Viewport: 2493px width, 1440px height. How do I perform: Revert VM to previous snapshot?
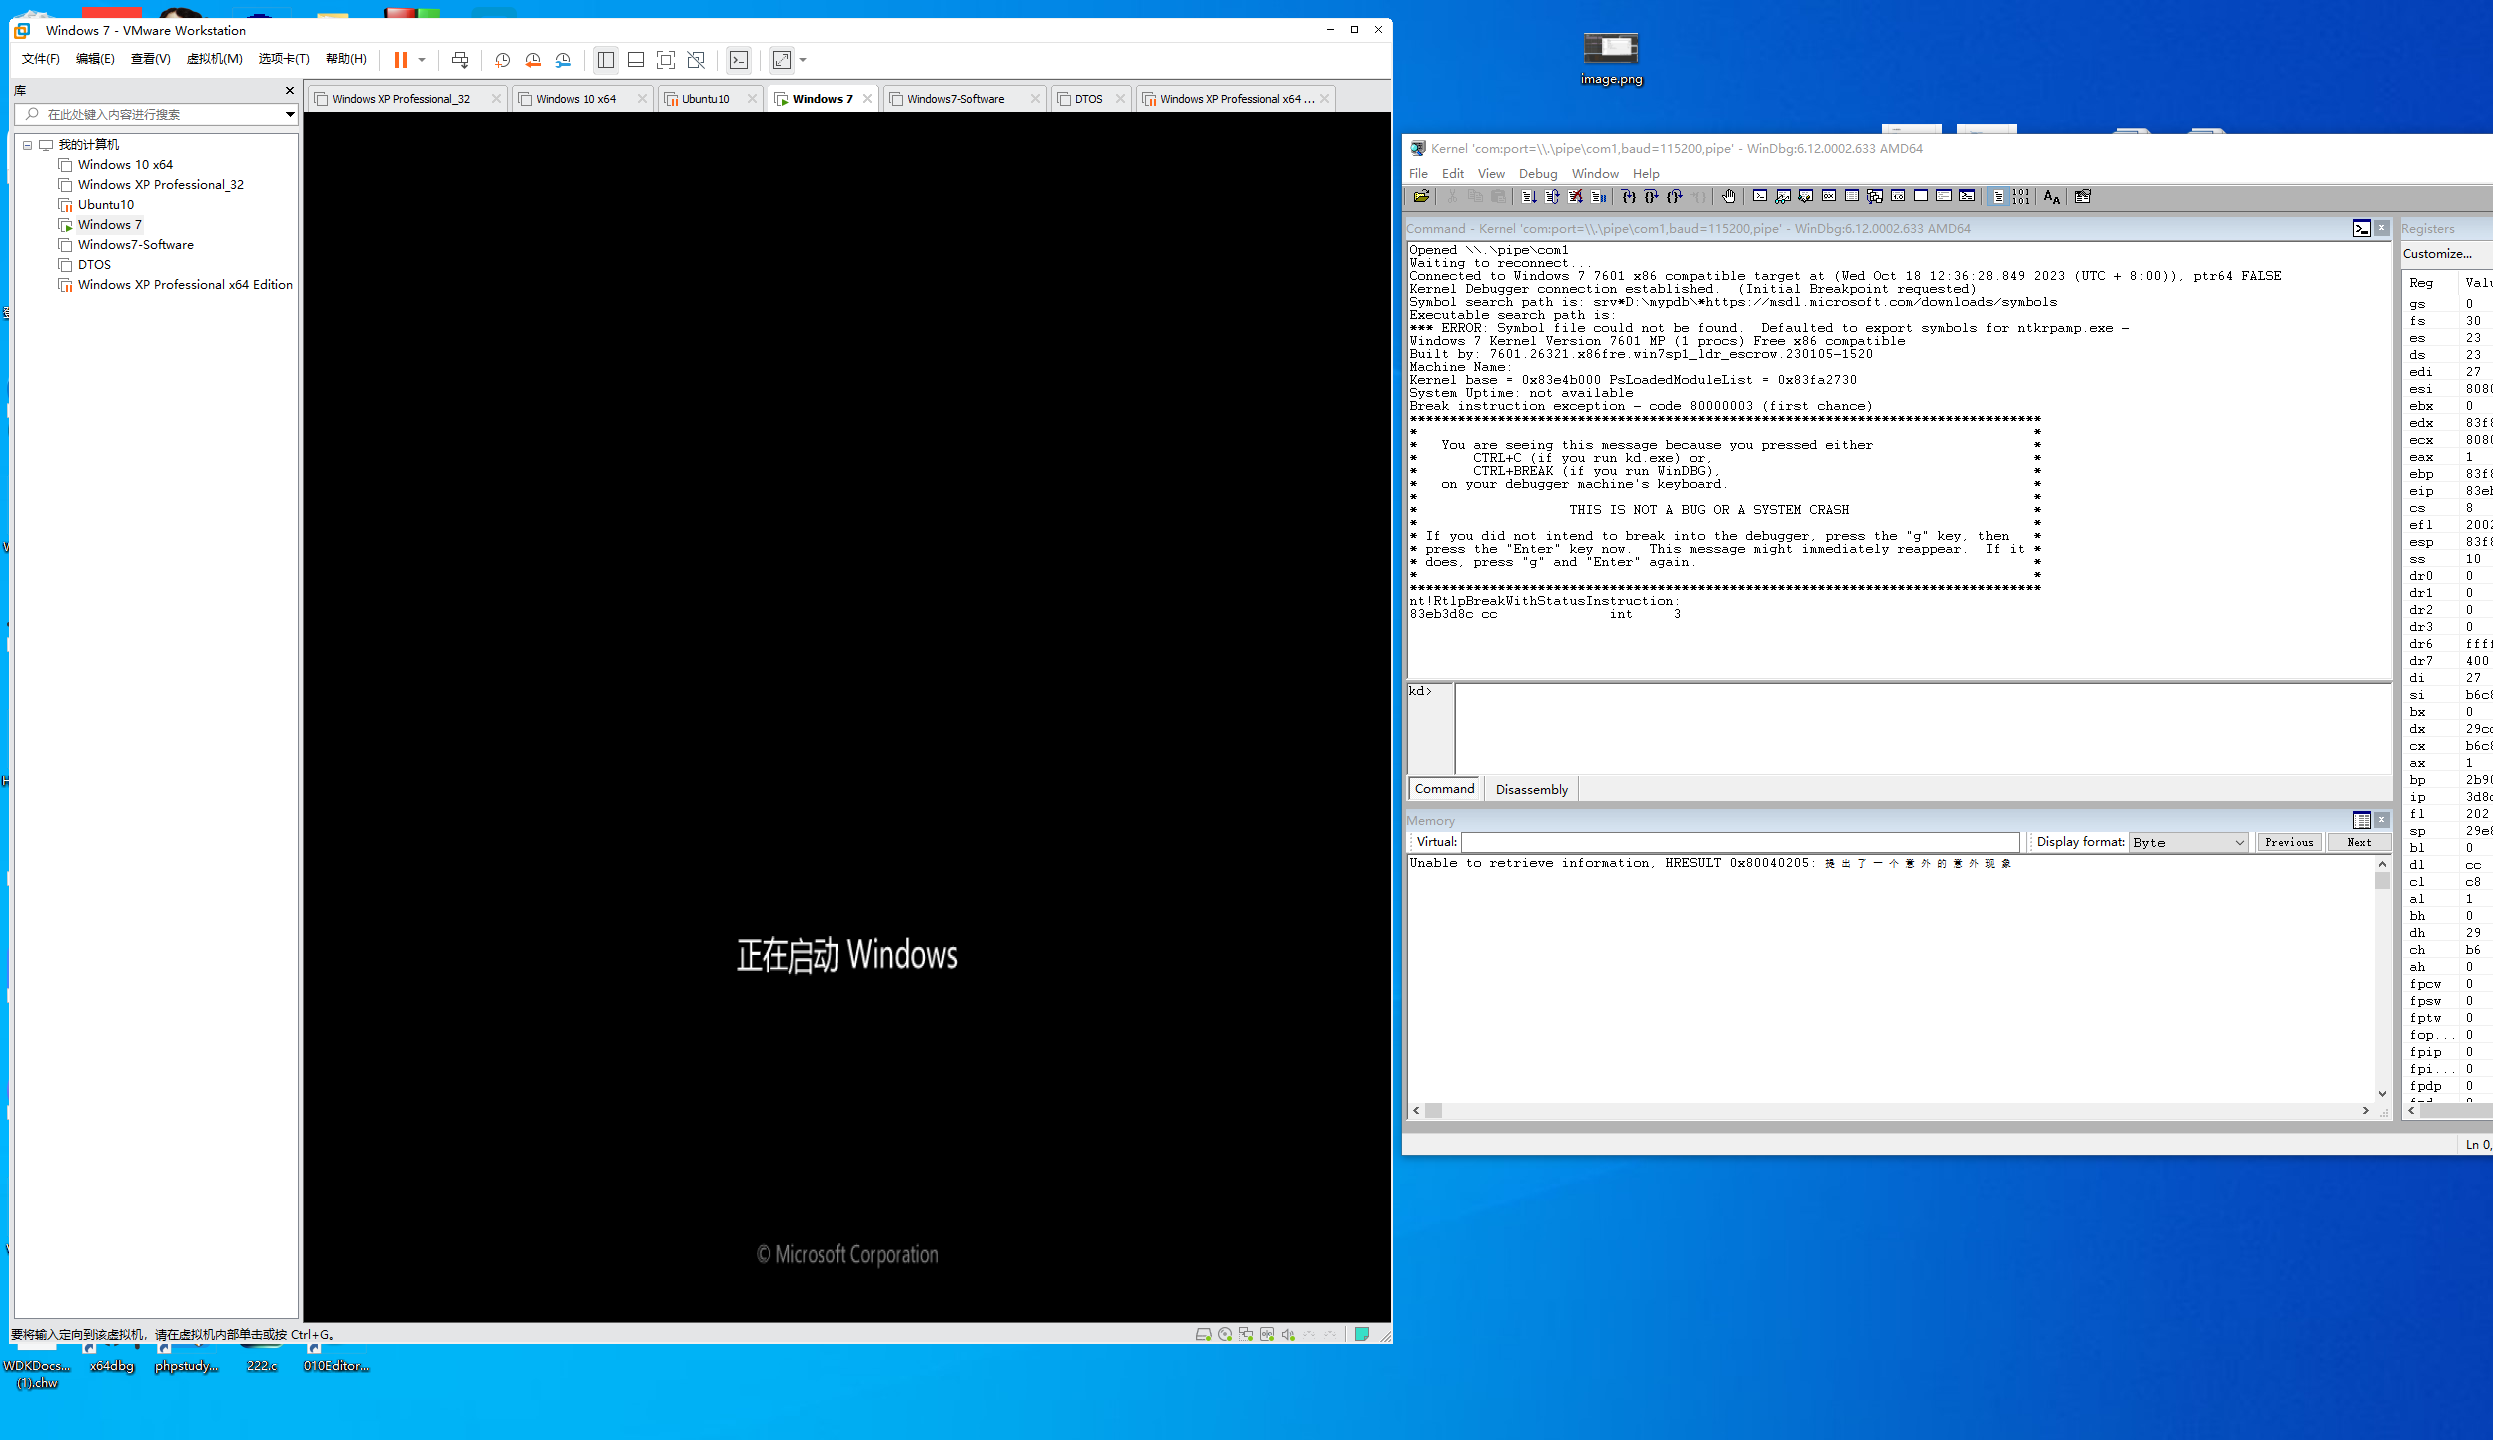click(533, 60)
